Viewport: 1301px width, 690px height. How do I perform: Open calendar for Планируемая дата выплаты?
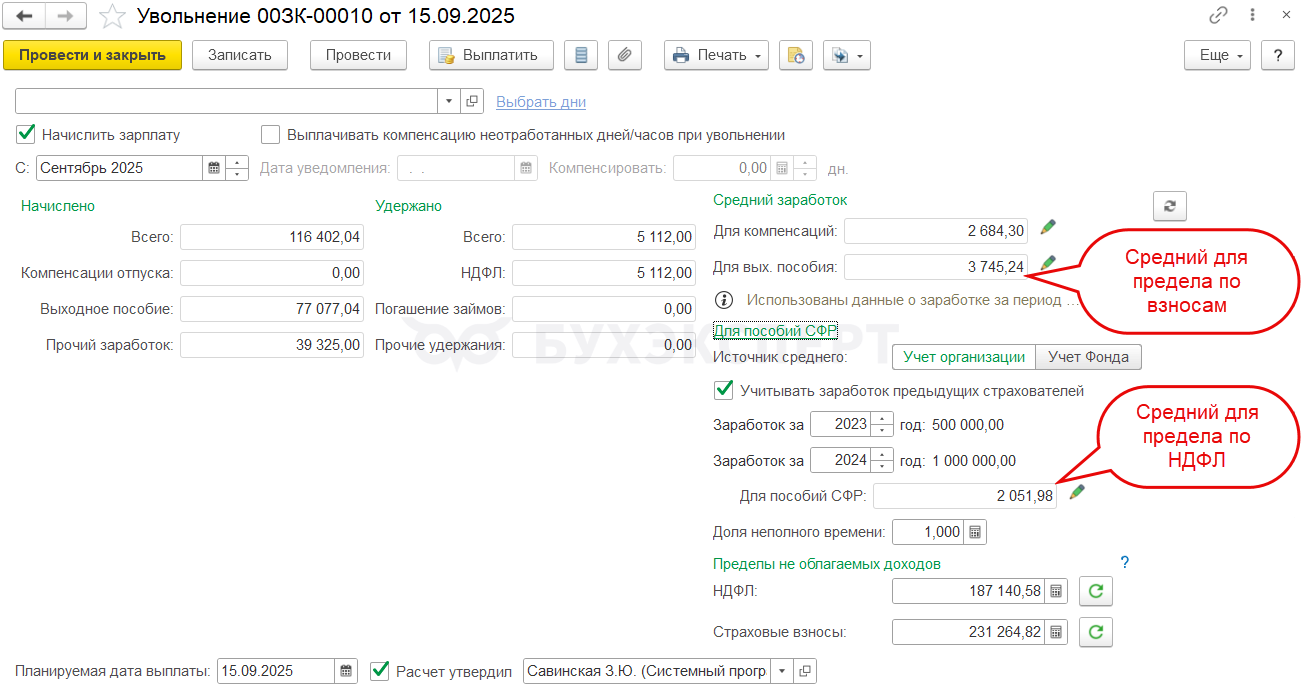pos(346,671)
